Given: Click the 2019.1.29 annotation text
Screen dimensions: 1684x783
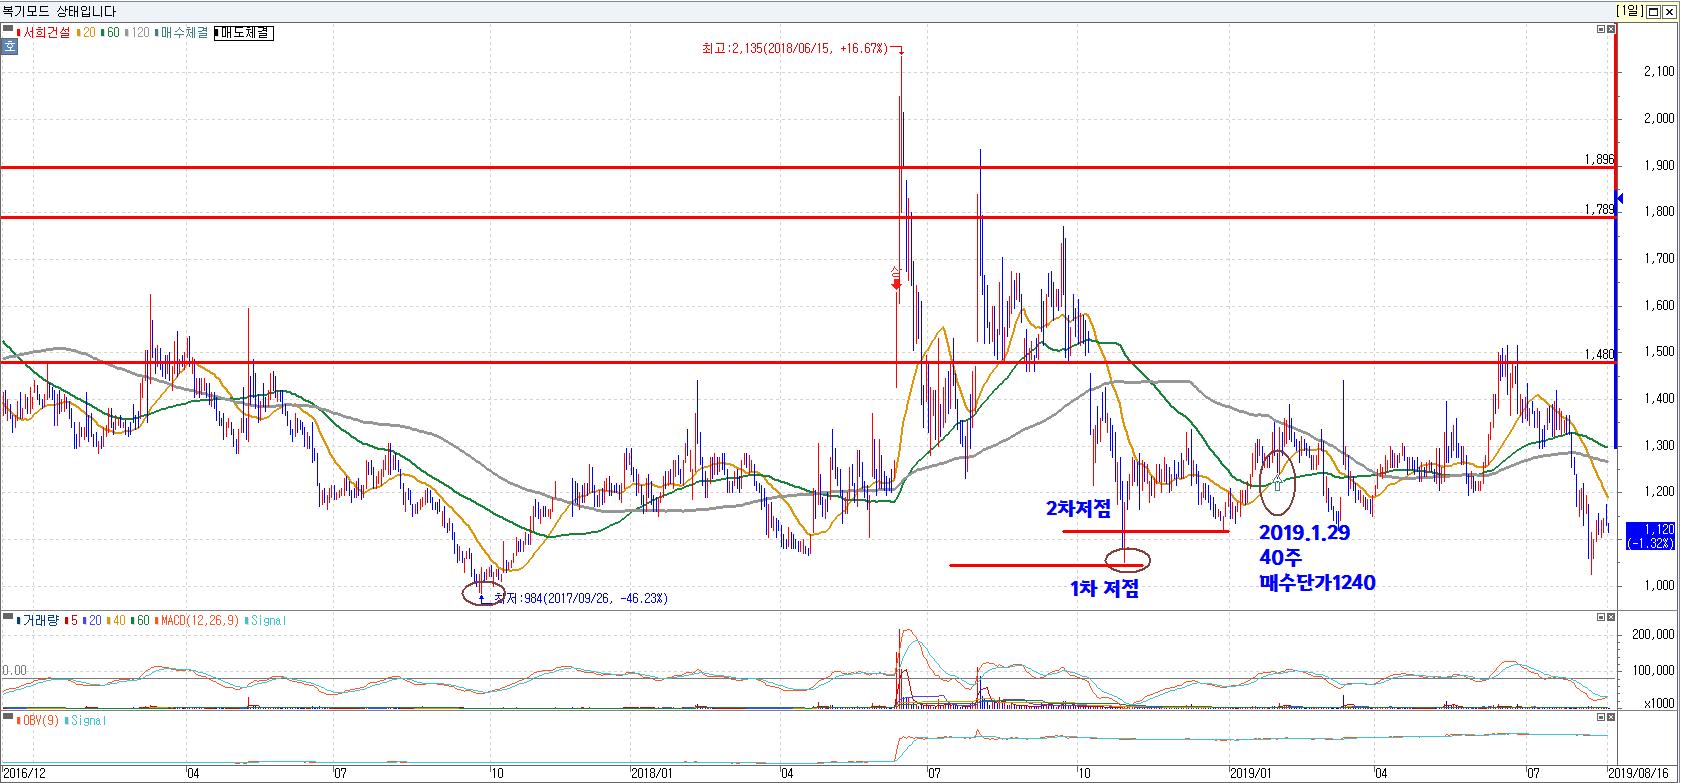Looking at the screenshot, I should (x=1304, y=533).
